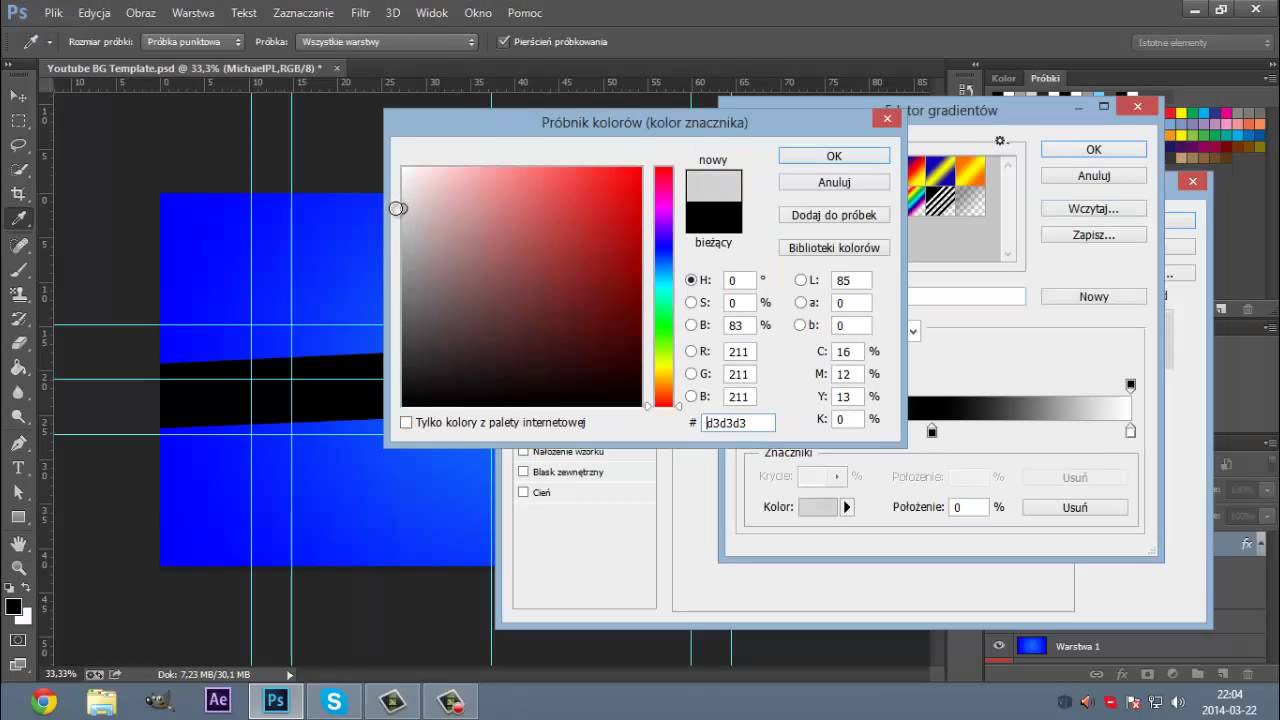Select the Rectangular Marquee tool
Image resolution: width=1280 pixels, height=720 pixels.
tap(18, 121)
